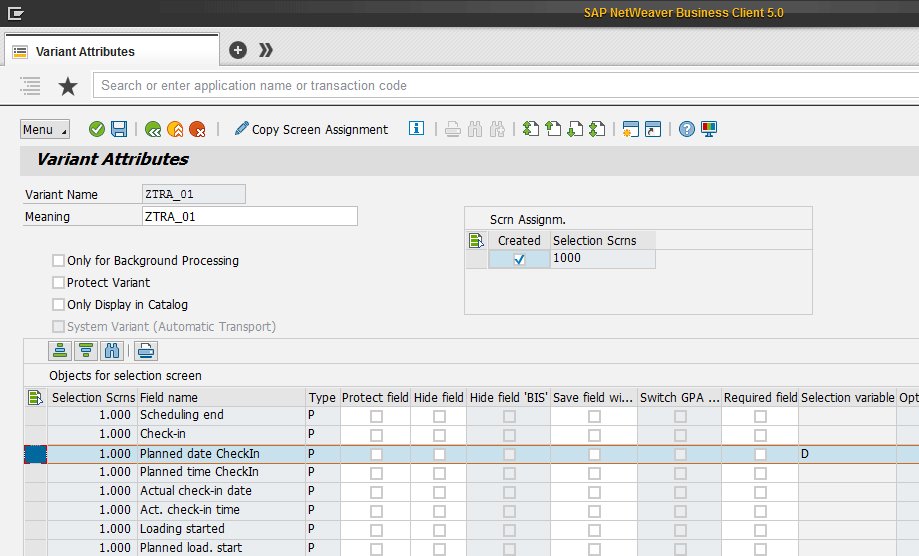
Task: Tick Required field for Planned time CheckIn
Action: (760, 473)
